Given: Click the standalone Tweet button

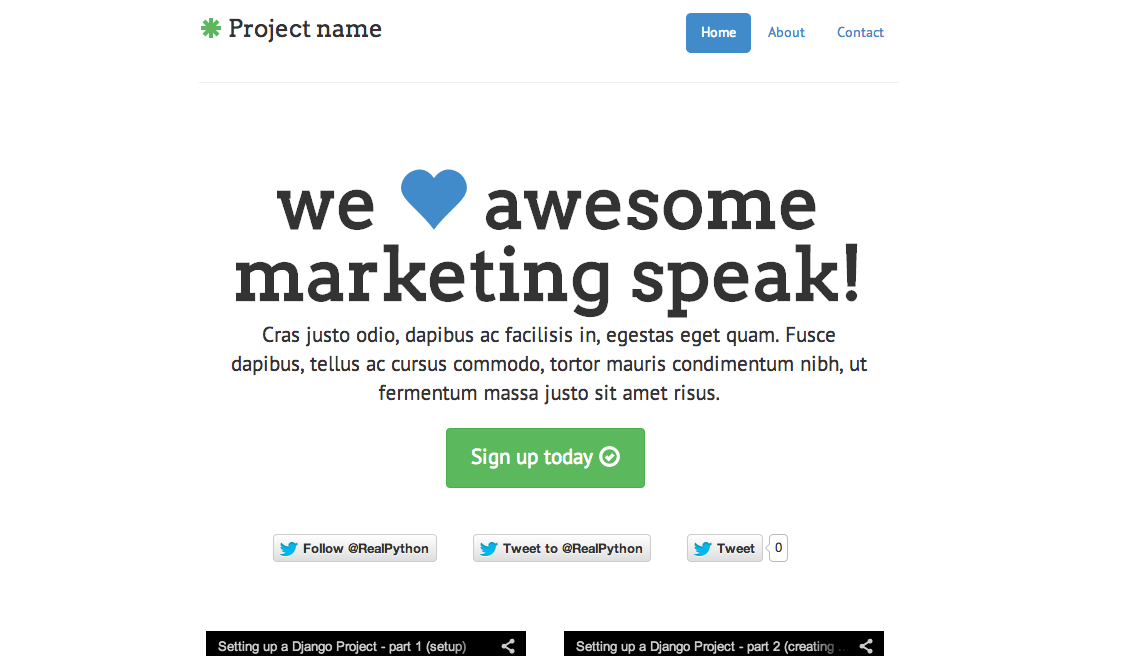Looking at the screenshot, I should coord(725,548).
